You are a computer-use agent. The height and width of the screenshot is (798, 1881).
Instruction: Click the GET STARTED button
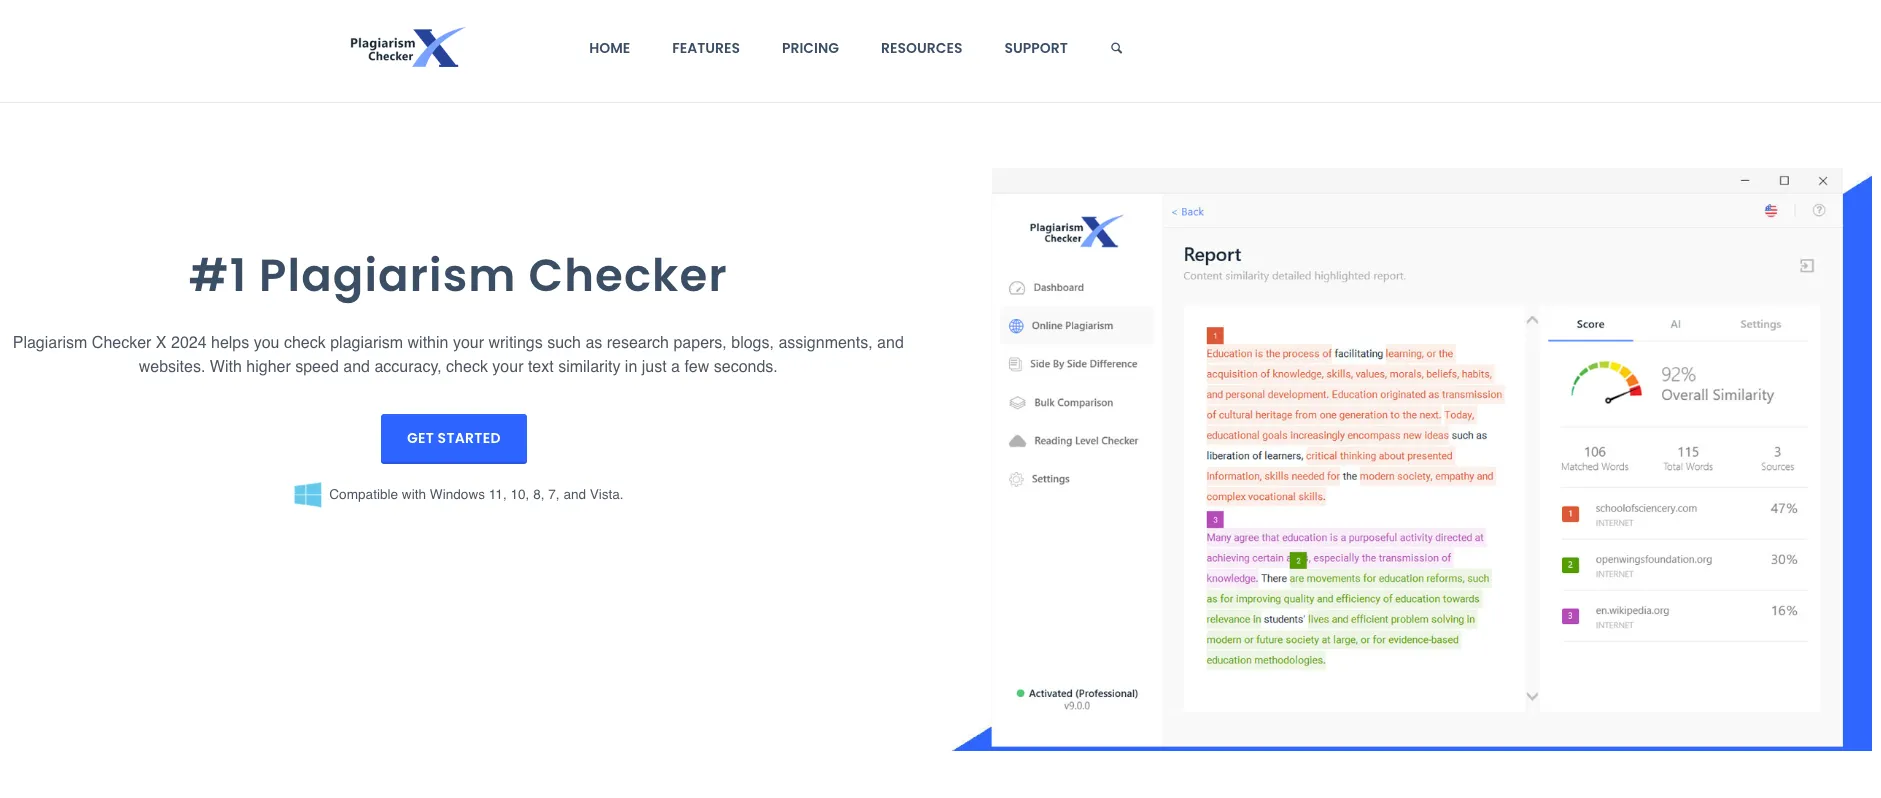(454, 439)
